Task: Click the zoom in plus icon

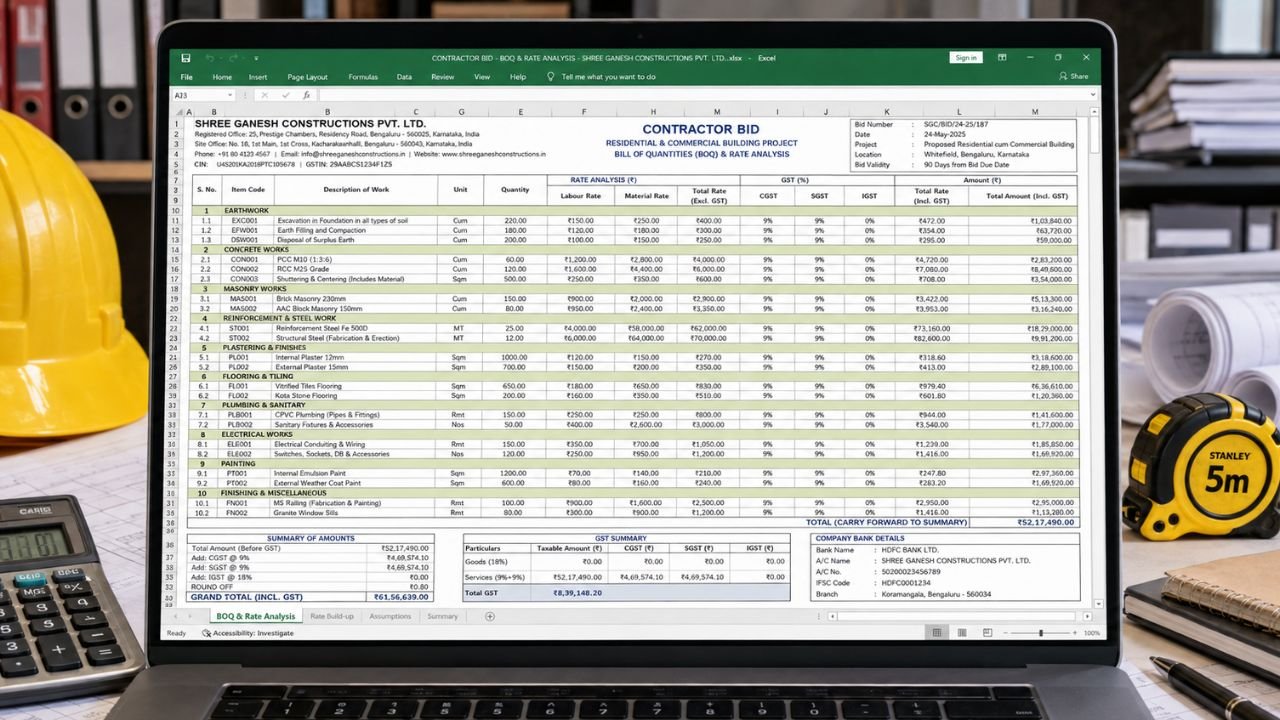Action: click(1076, 633)
